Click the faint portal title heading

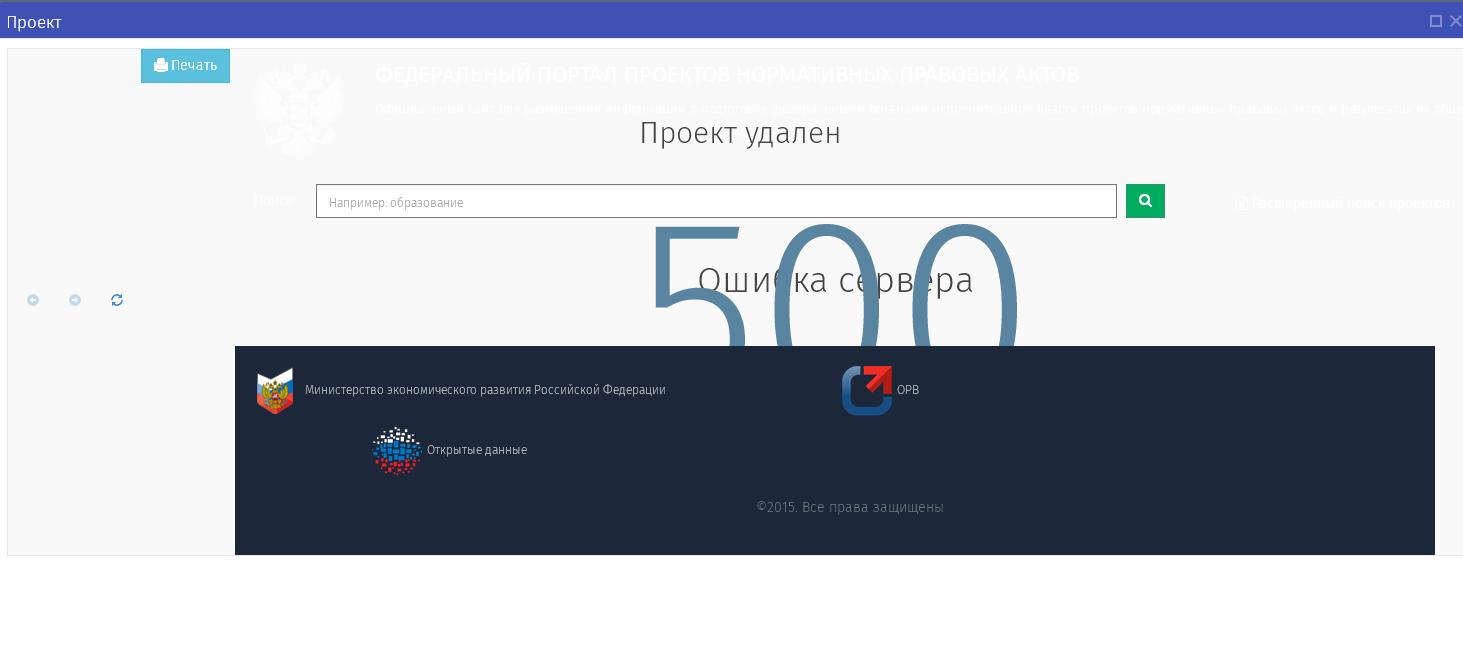point(727,75)
